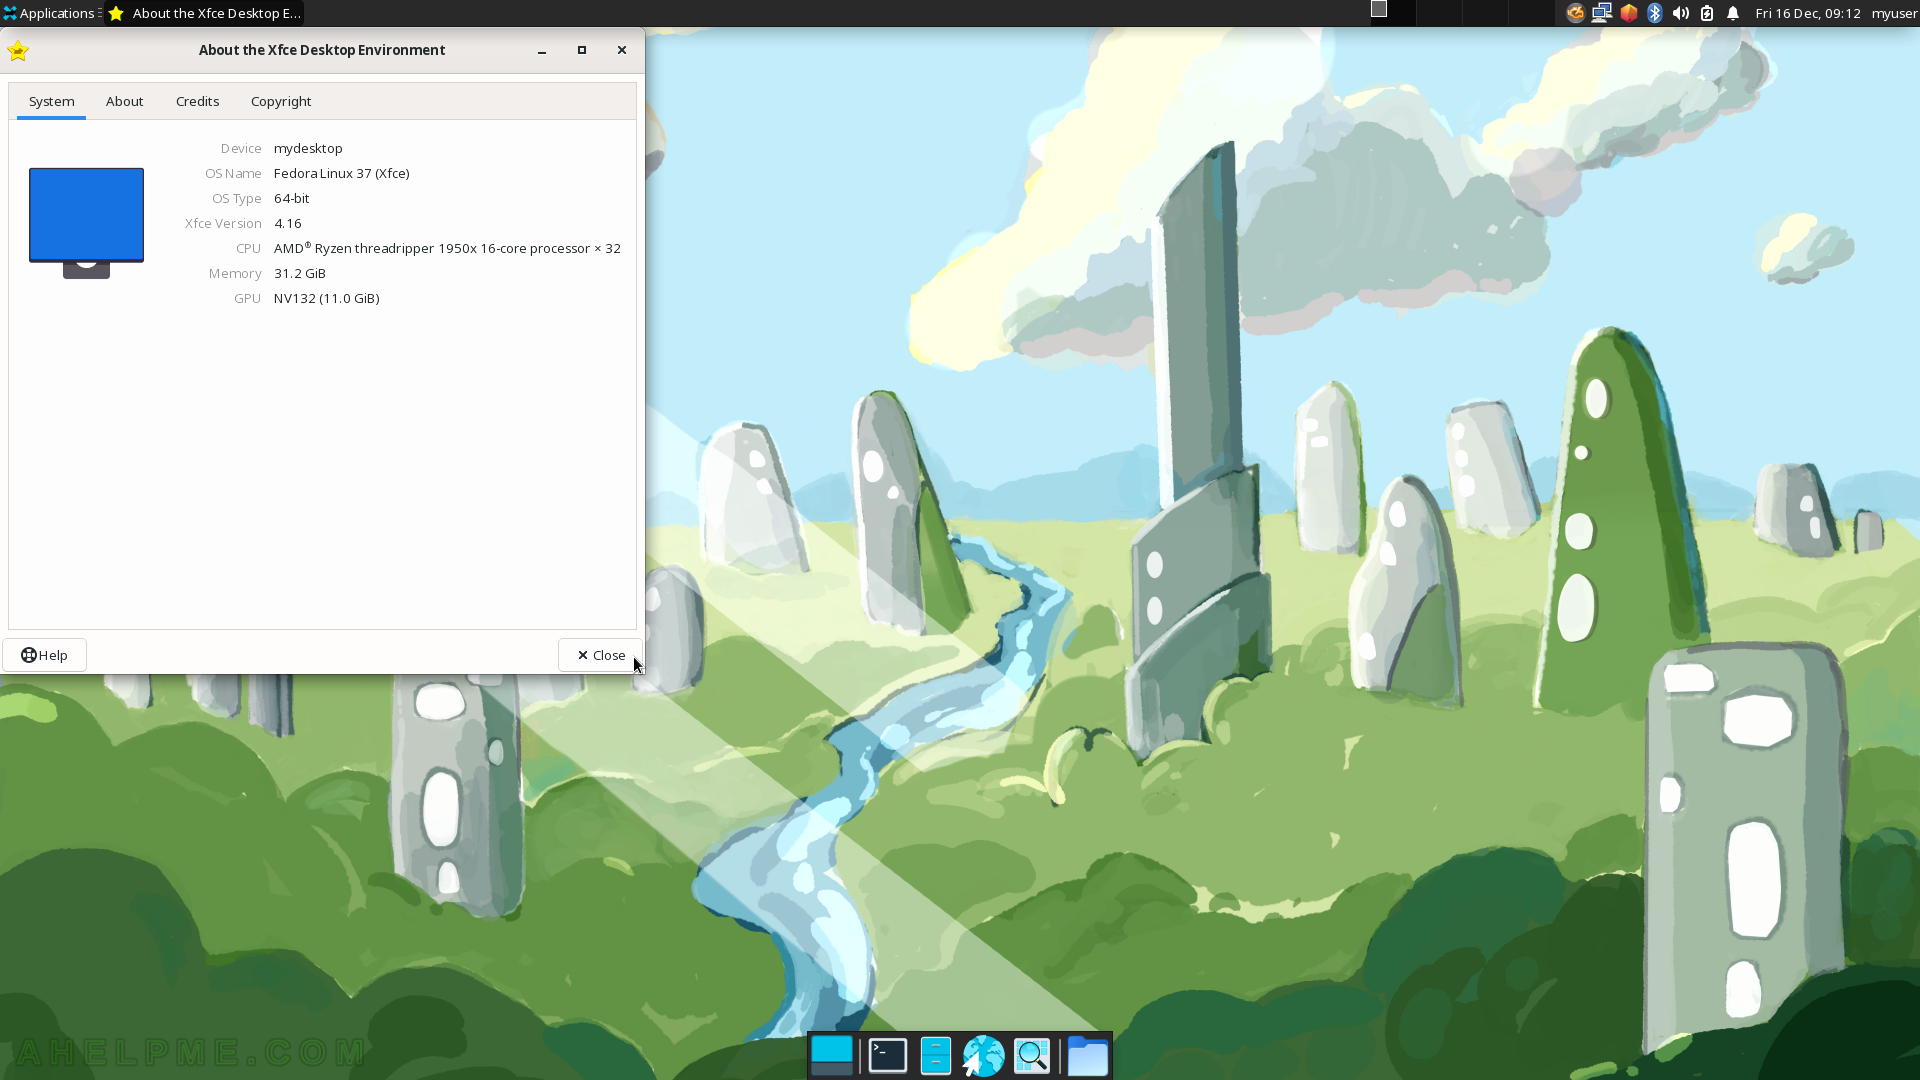
Task: Switch to the System tab
Action: point(51,101)
